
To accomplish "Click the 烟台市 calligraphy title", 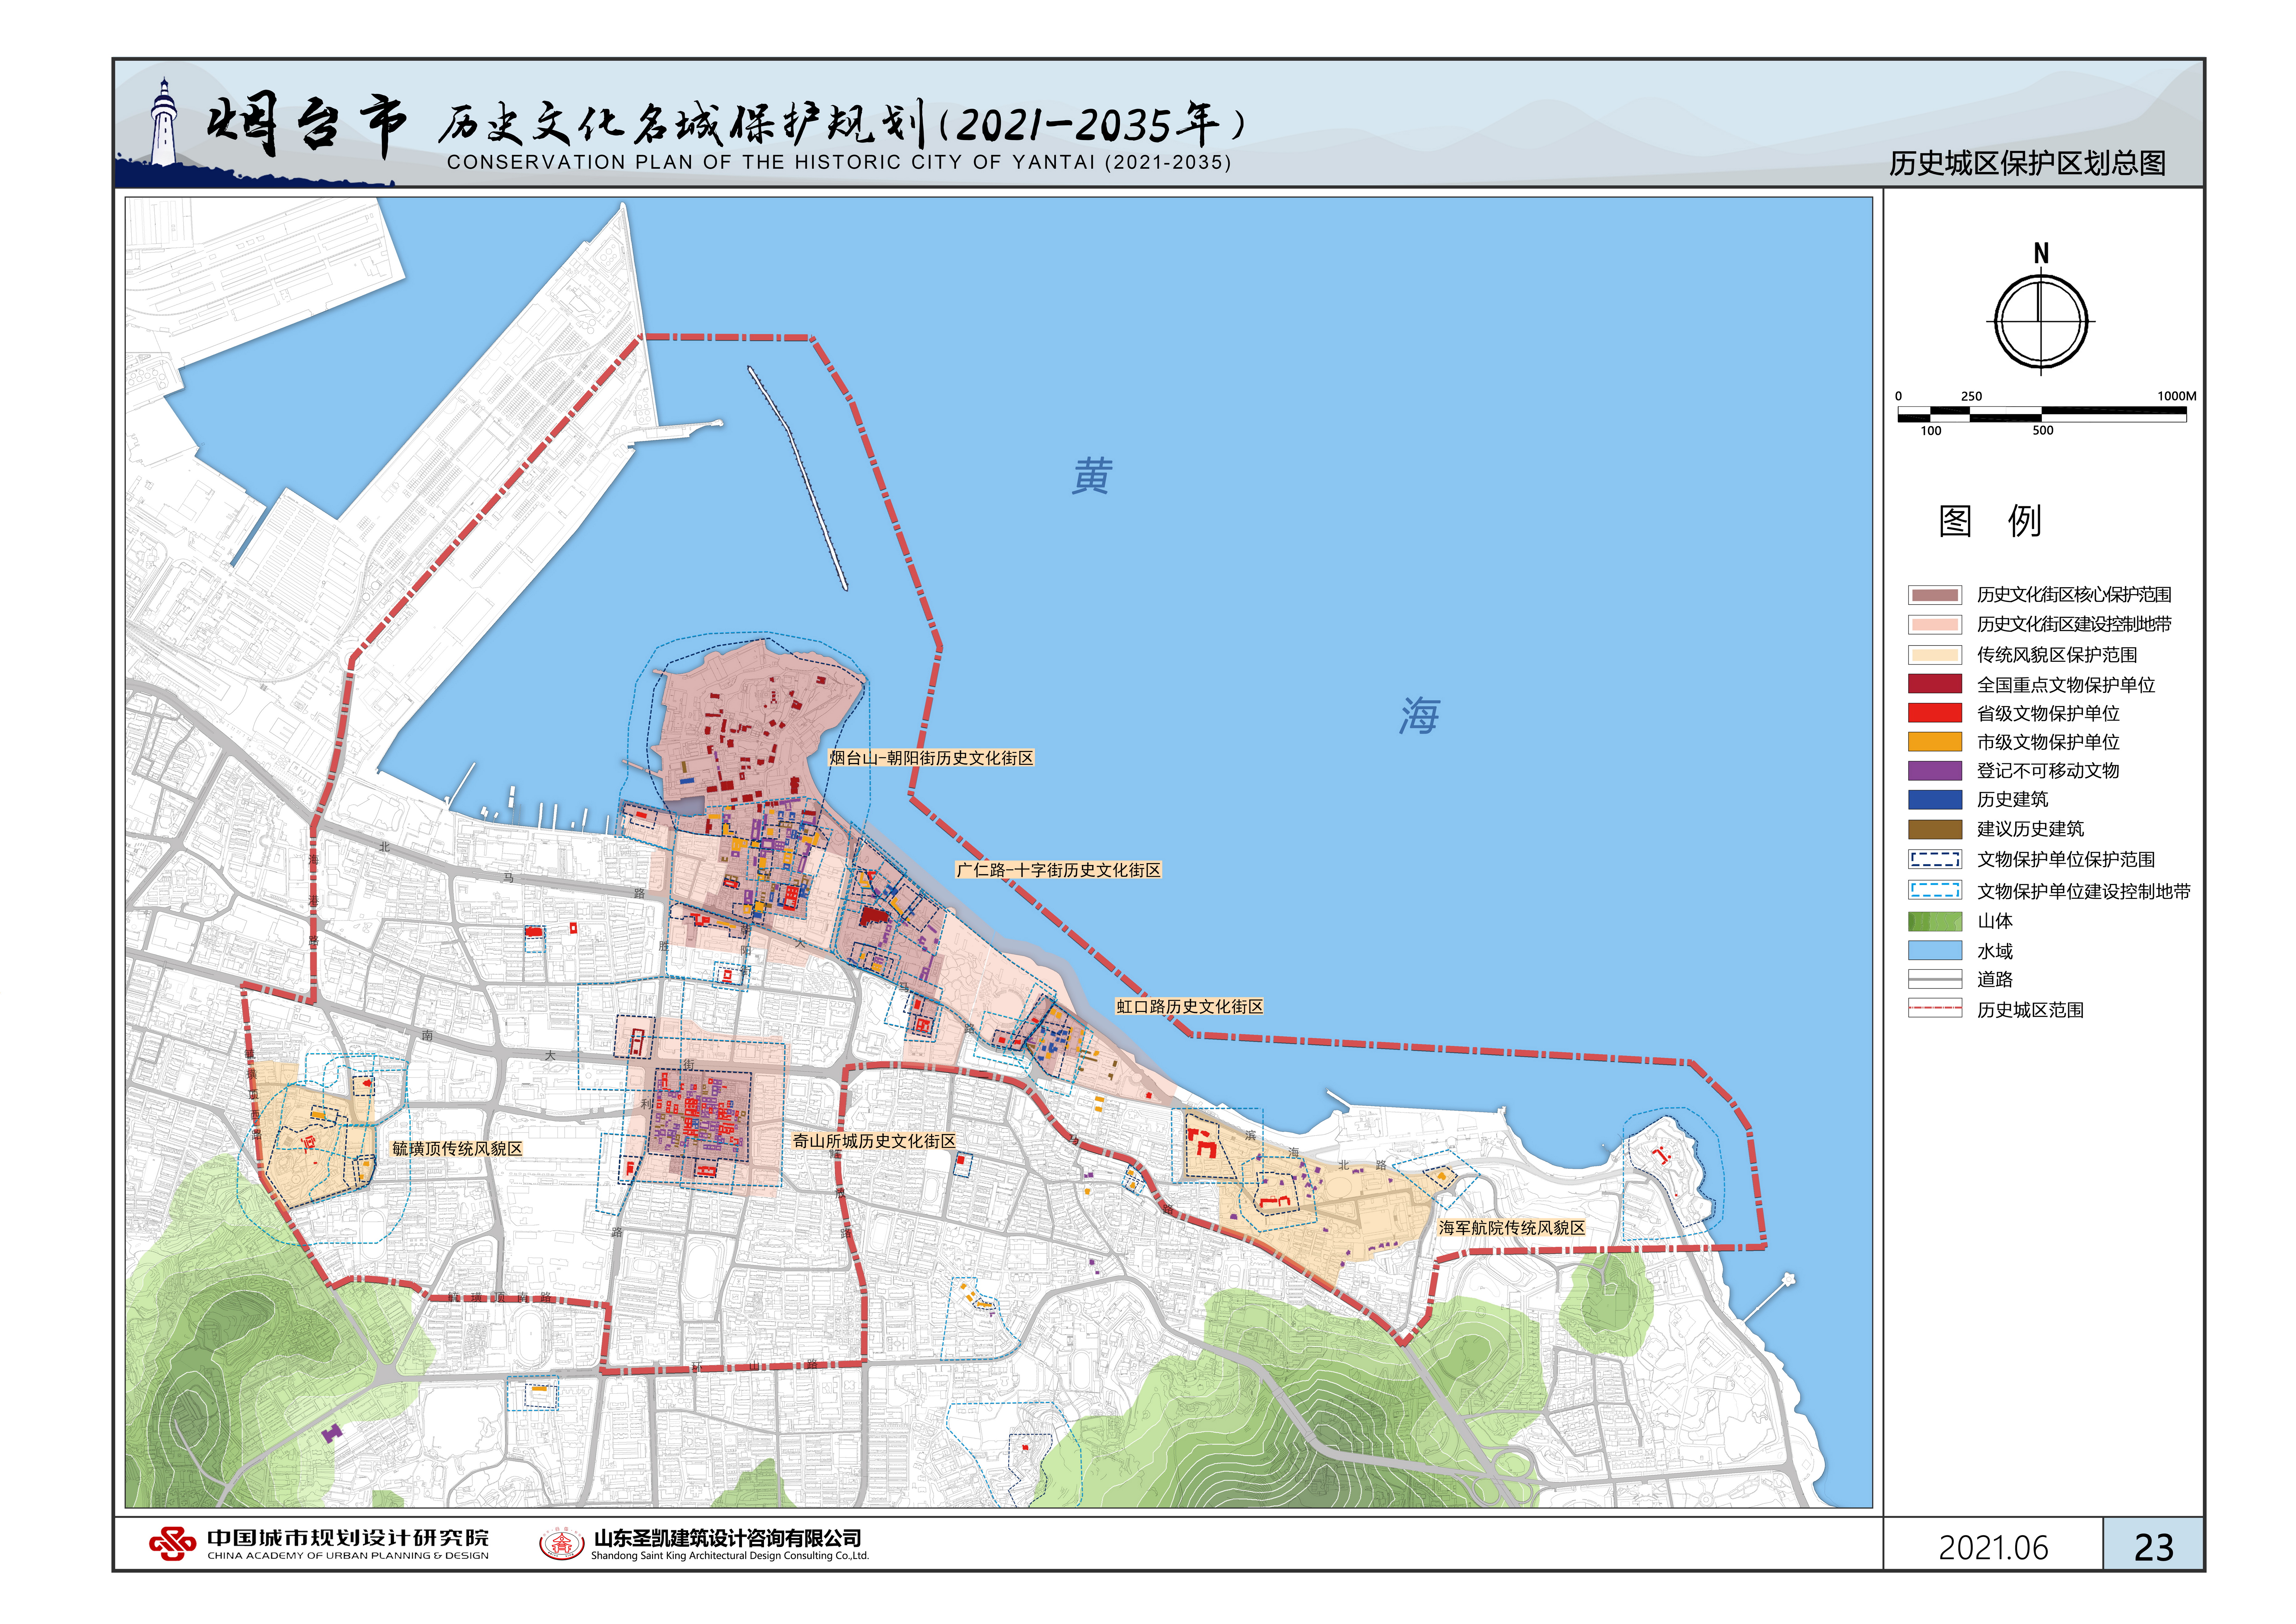I will click(307, 125).
